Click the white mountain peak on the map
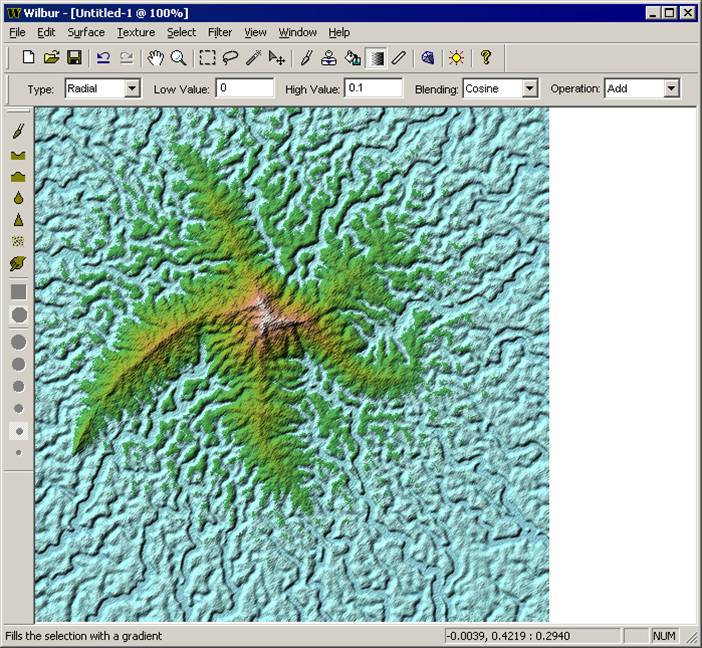Image resolution: width=702 pixels, height=648 pixels. [x=265, y=316]
